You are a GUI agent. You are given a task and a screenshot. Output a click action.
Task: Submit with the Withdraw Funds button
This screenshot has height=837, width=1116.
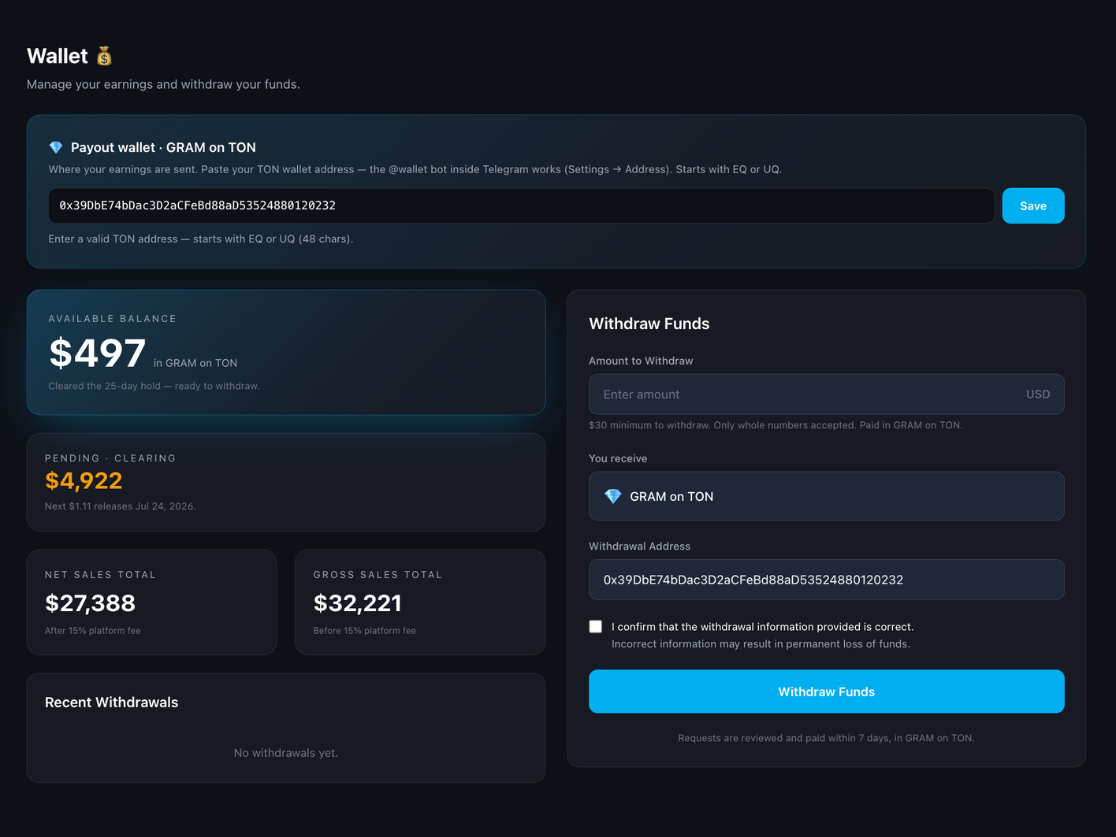[826, 691]
